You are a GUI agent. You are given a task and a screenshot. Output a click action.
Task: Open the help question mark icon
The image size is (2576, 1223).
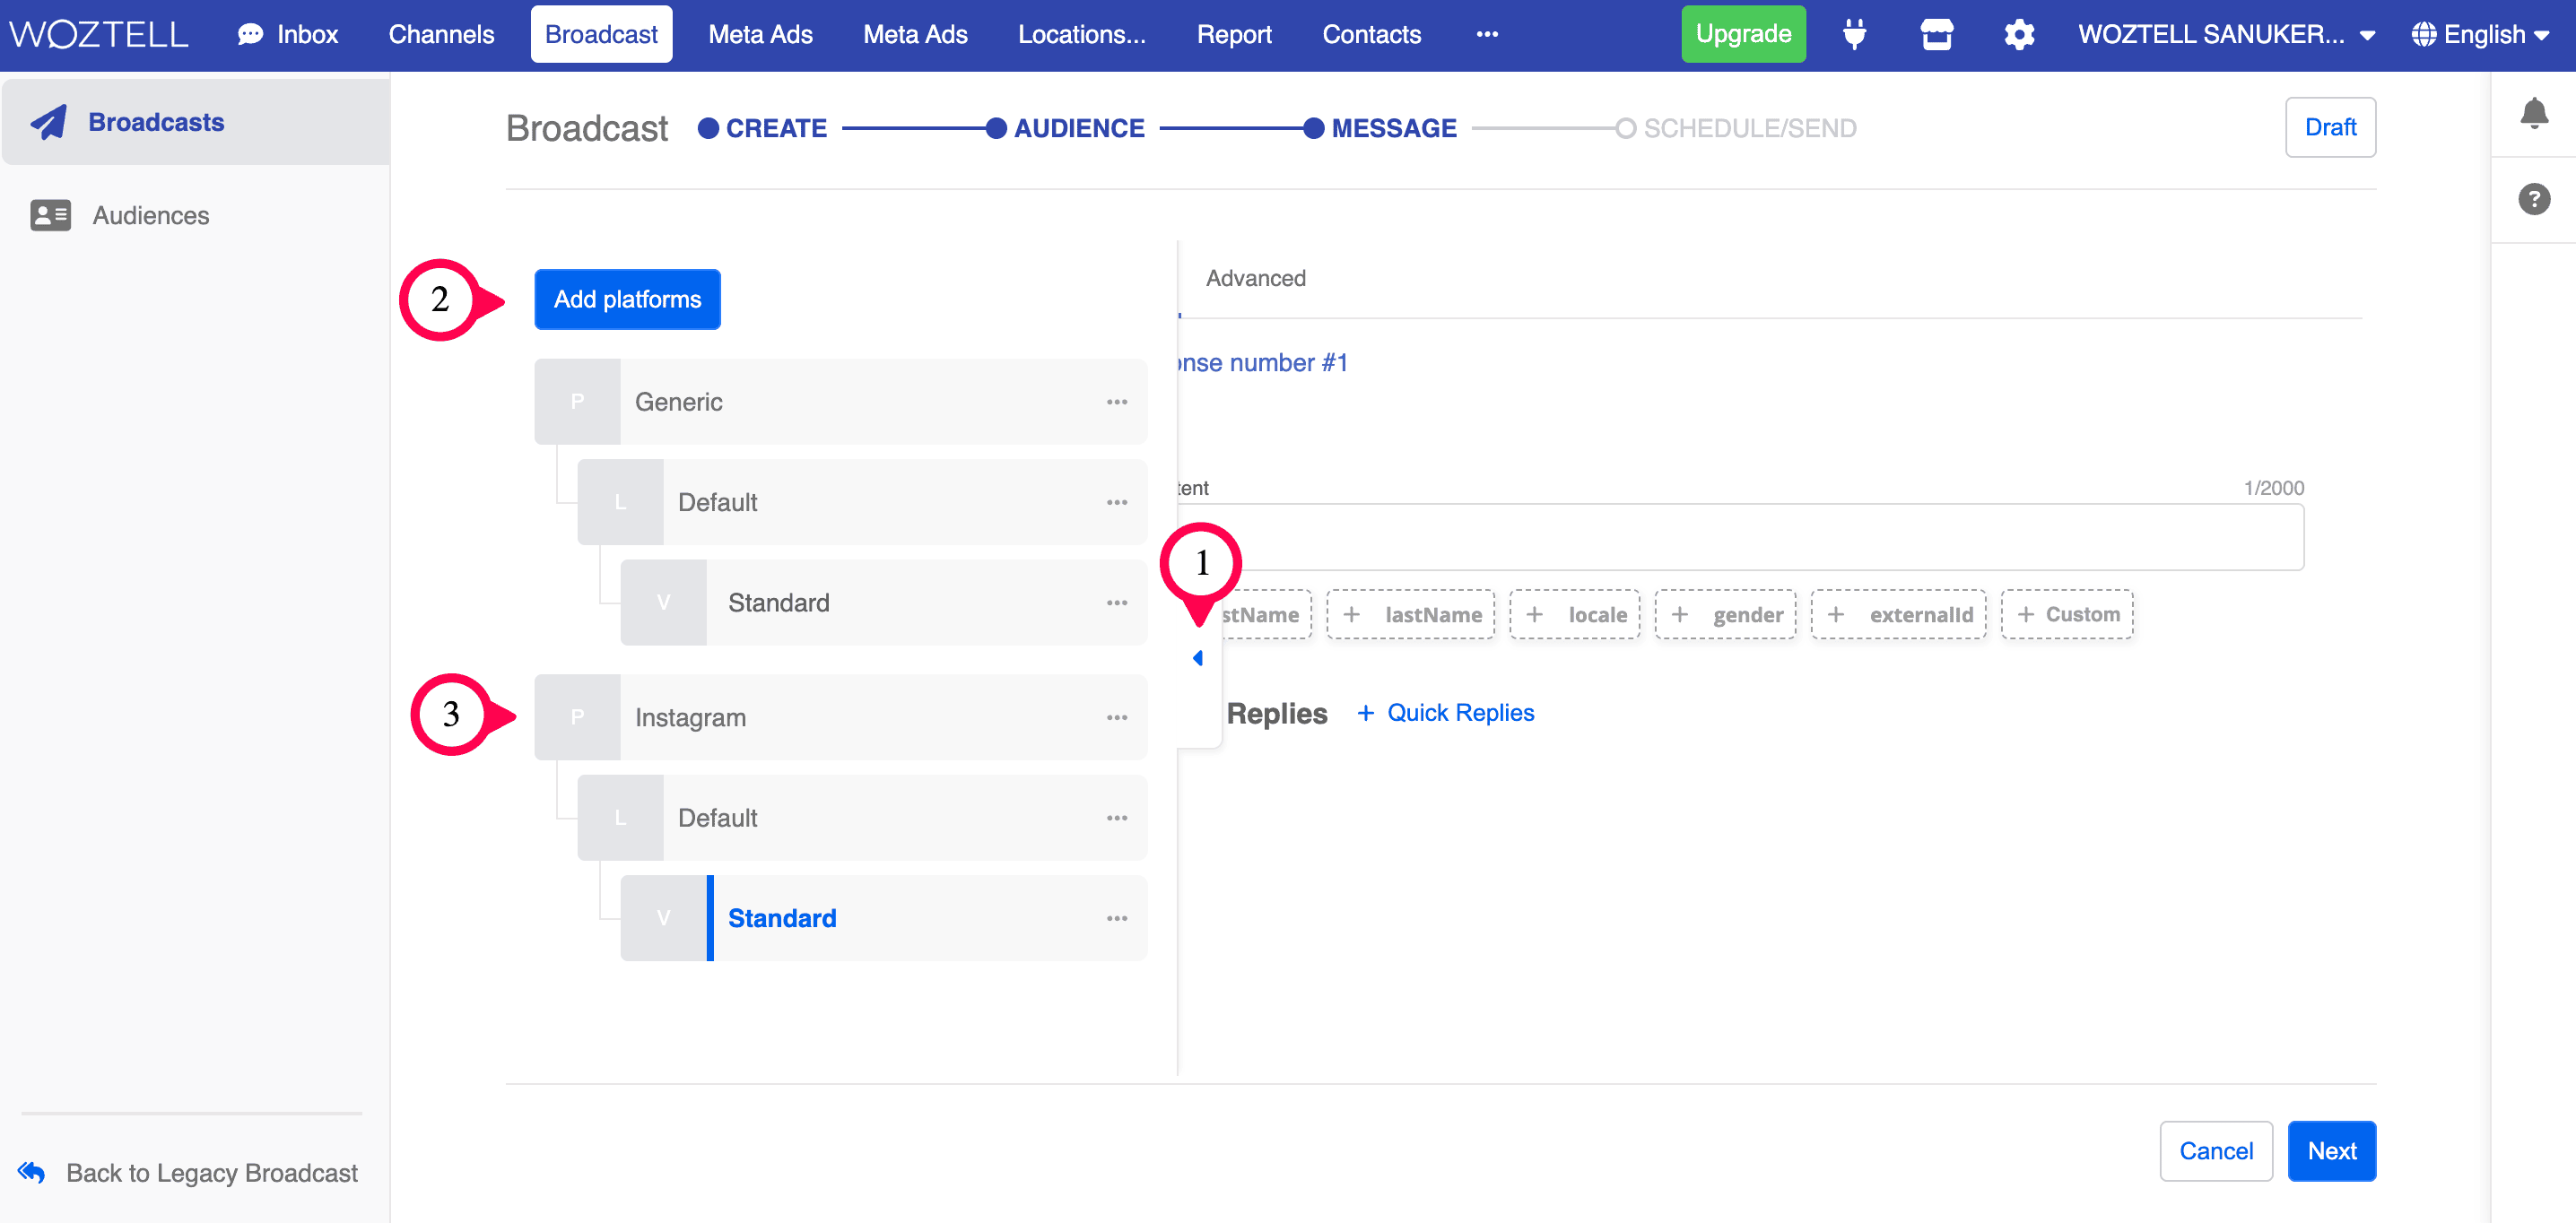coord(2533,199)
